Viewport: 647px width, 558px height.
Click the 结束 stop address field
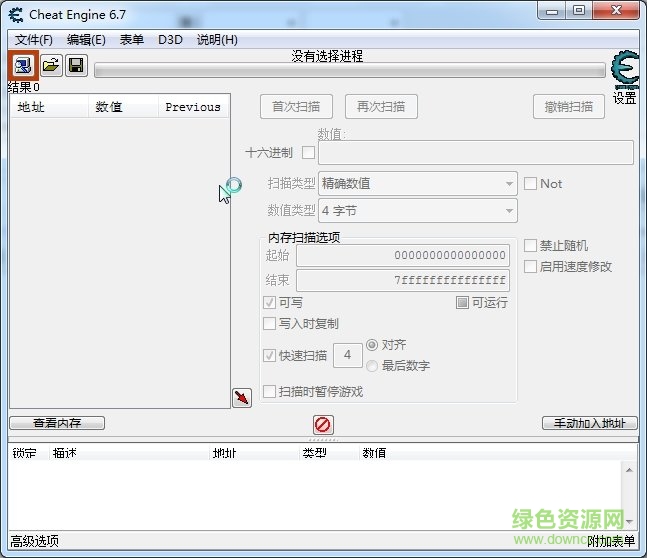(x=403, y=280)
